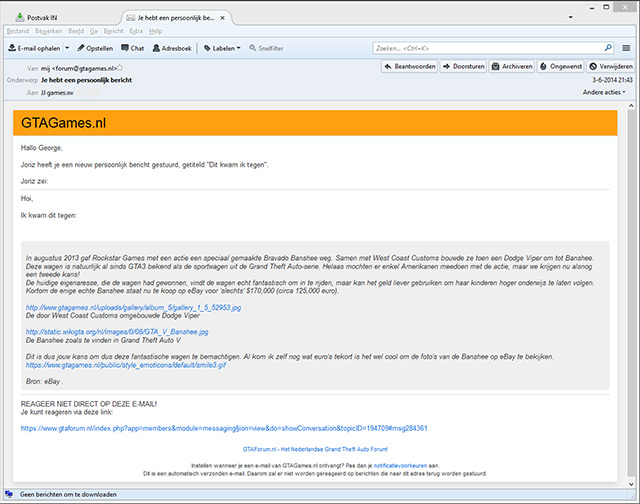The width and height of the screenshot is (640, 504).
Task: Click subject 'Je hebt een persoonlijk bericht'
Action: [x=86, y=80]
